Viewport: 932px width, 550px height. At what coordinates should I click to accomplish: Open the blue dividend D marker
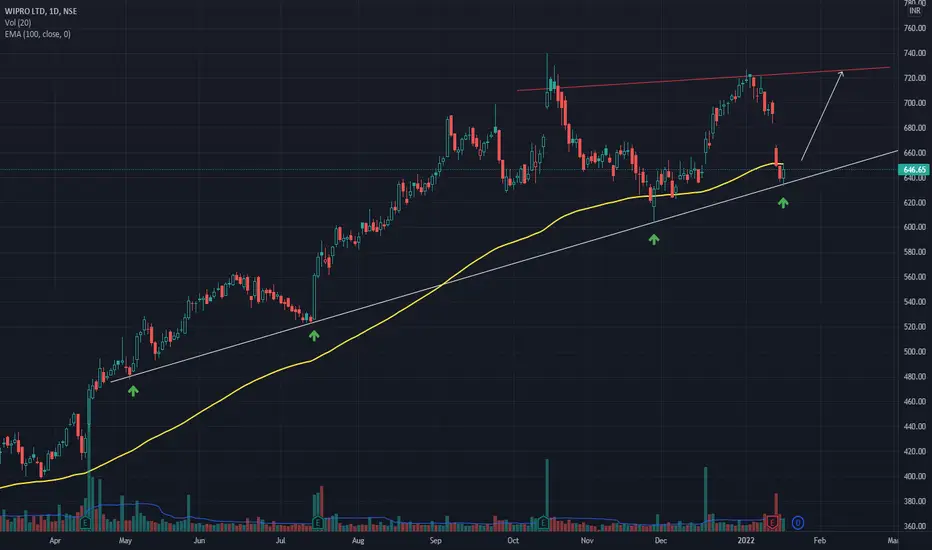[x=798, y=523]
